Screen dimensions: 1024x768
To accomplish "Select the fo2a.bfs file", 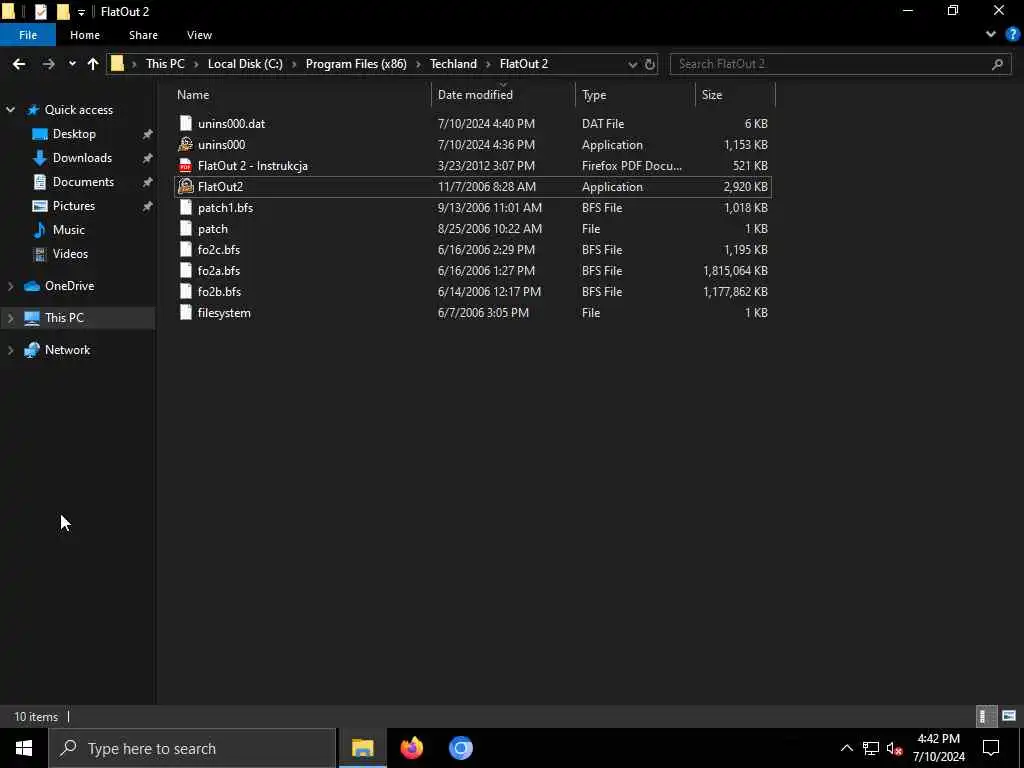I will tap(219, 270).
